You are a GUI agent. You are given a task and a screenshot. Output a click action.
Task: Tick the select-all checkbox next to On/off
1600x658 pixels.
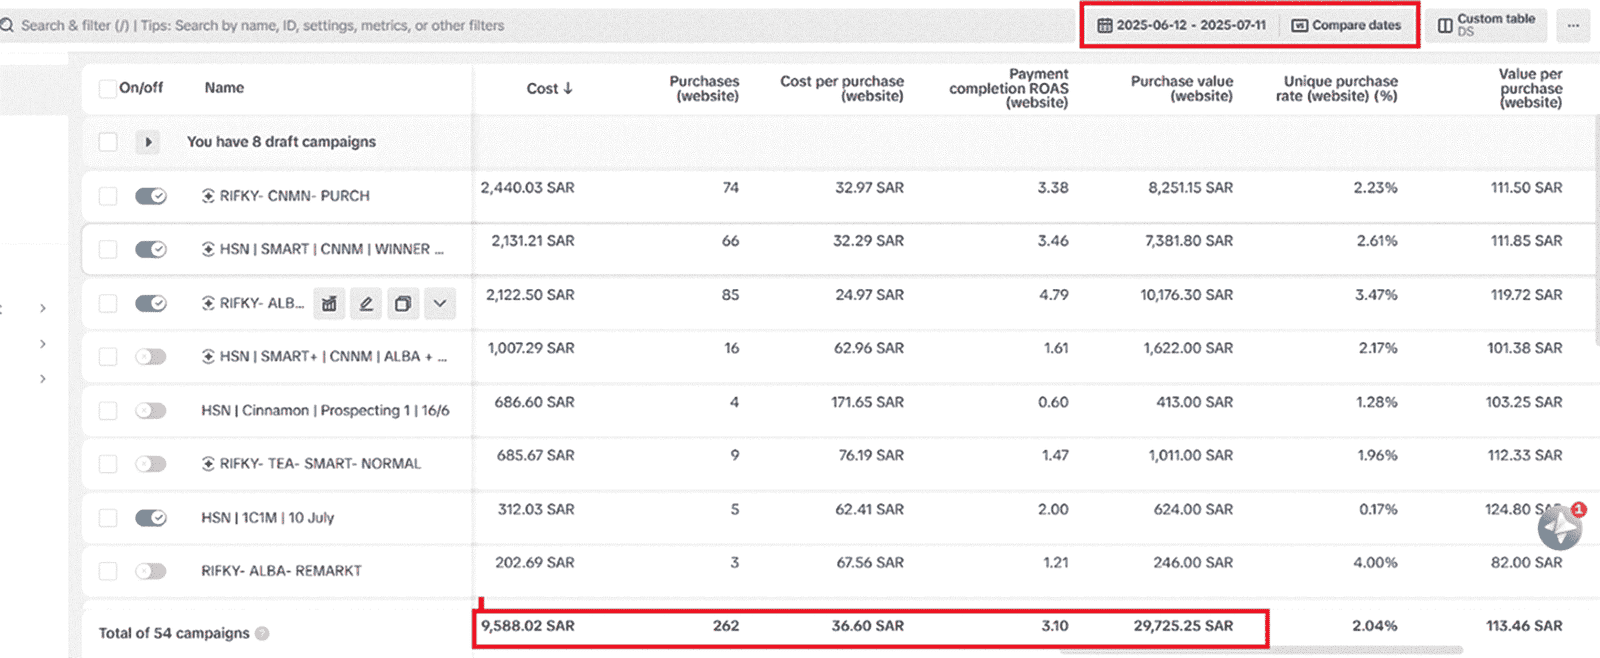pyautogui.click(x=108, y=89)
